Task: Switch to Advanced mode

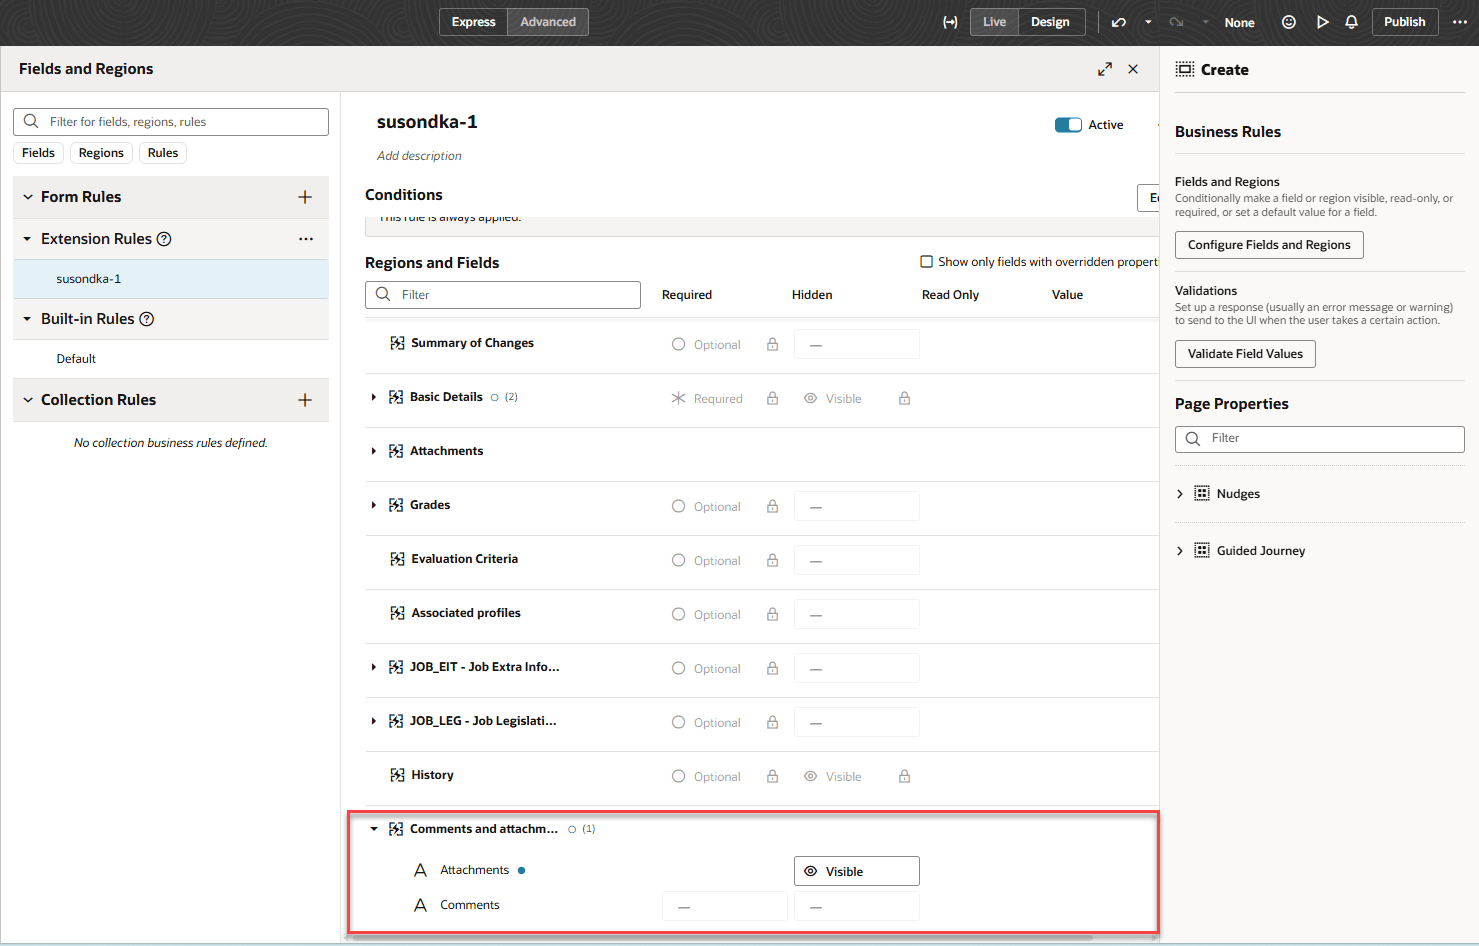Action: click(548, 22)
